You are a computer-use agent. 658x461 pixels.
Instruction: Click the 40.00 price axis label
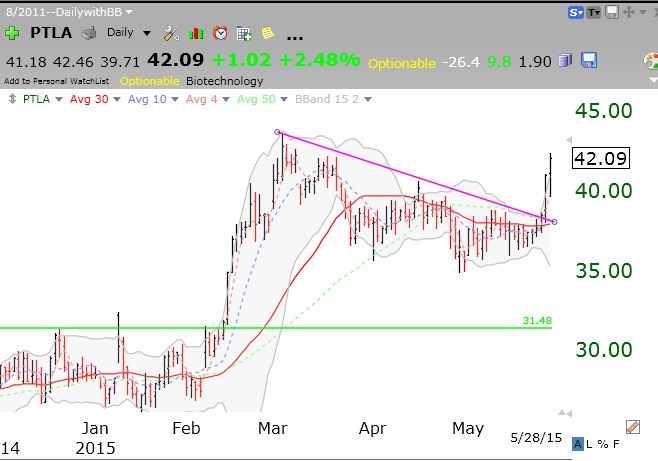603,191
